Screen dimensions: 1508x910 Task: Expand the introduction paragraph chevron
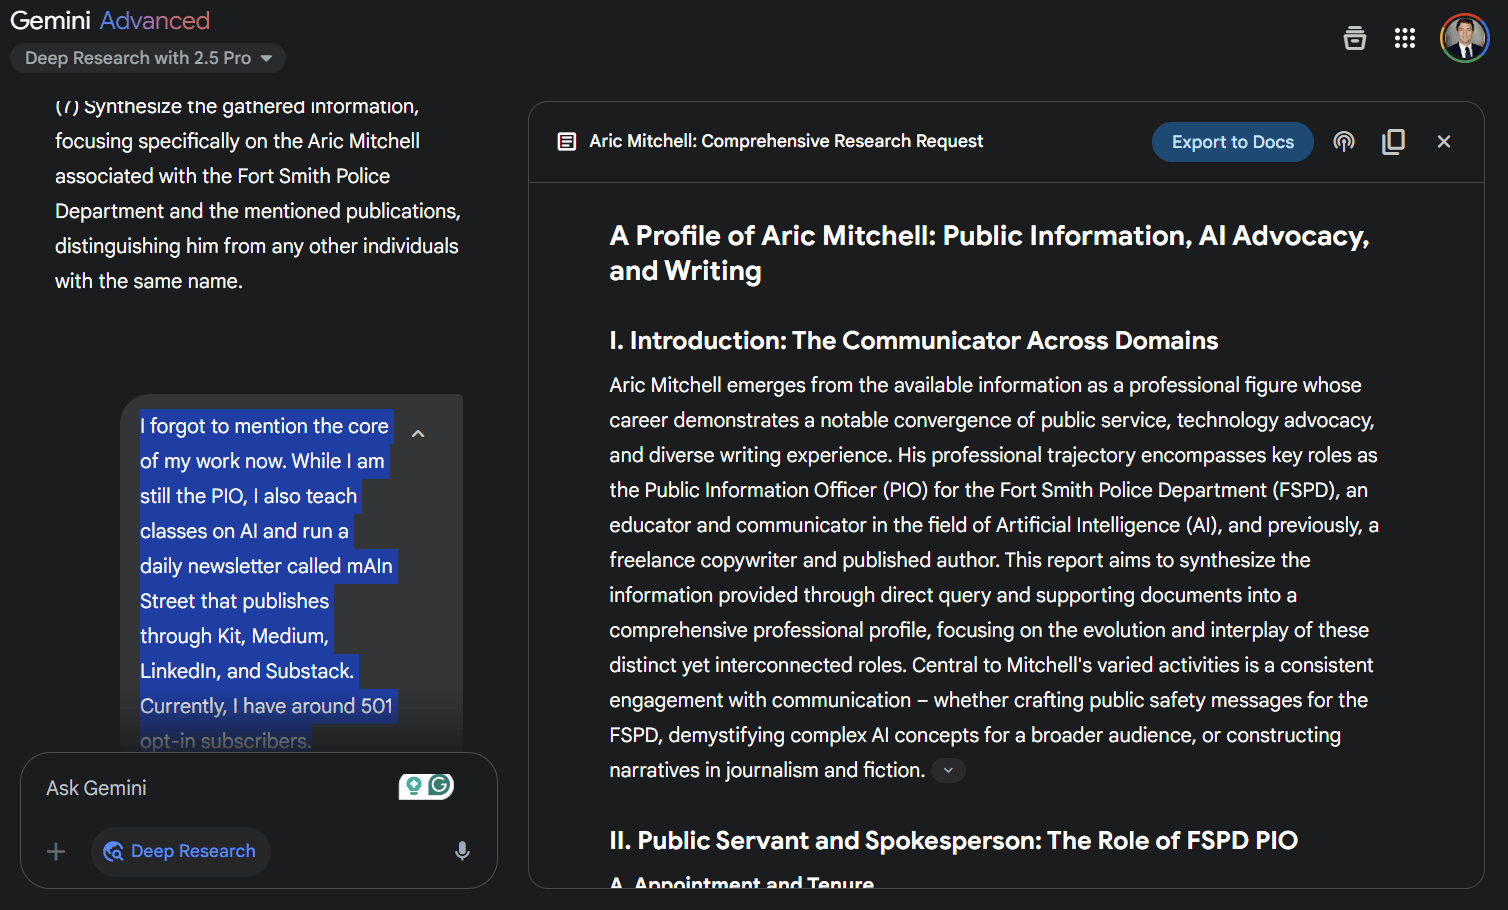coord(948,770)
